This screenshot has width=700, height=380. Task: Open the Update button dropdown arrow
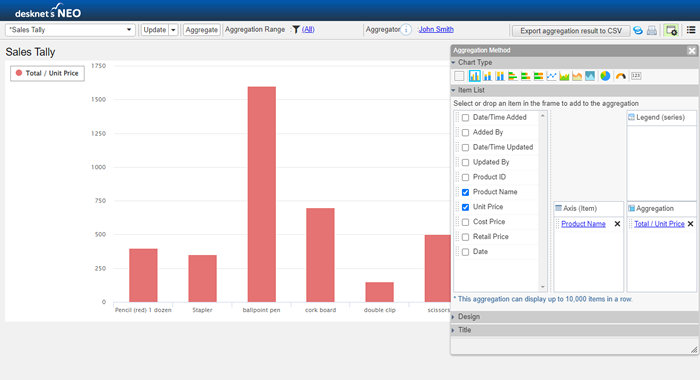pyautogui.click(x=173, y=30)
